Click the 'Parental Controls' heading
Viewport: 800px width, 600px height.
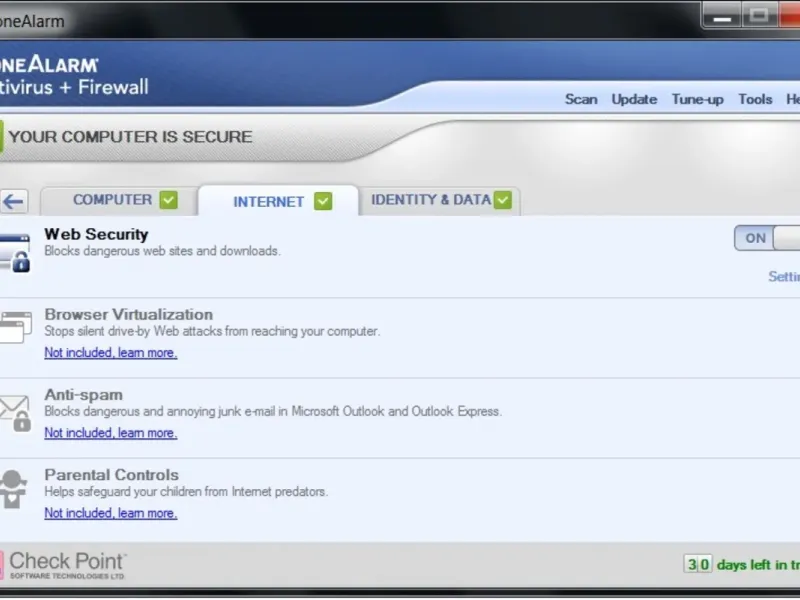(x=112, y=475)
